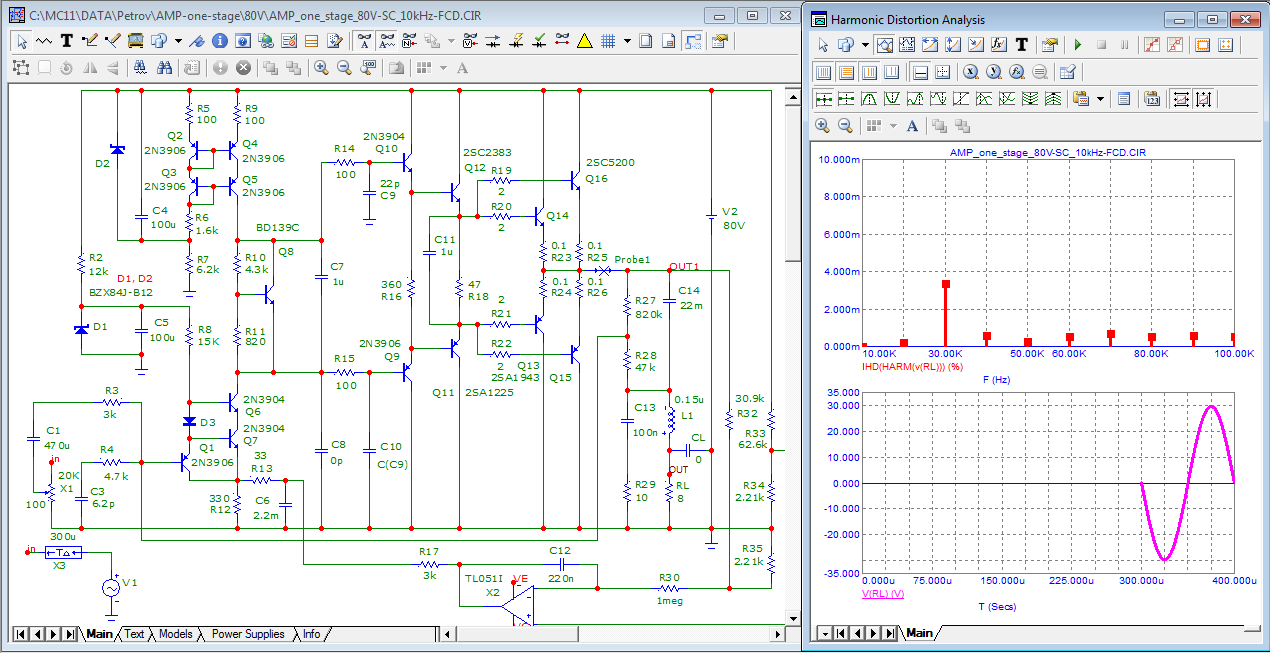Open the Power Supplies tab
The height and width of the screenshot is (653, 1270).
pyautogui.click(x=248, y=634)
